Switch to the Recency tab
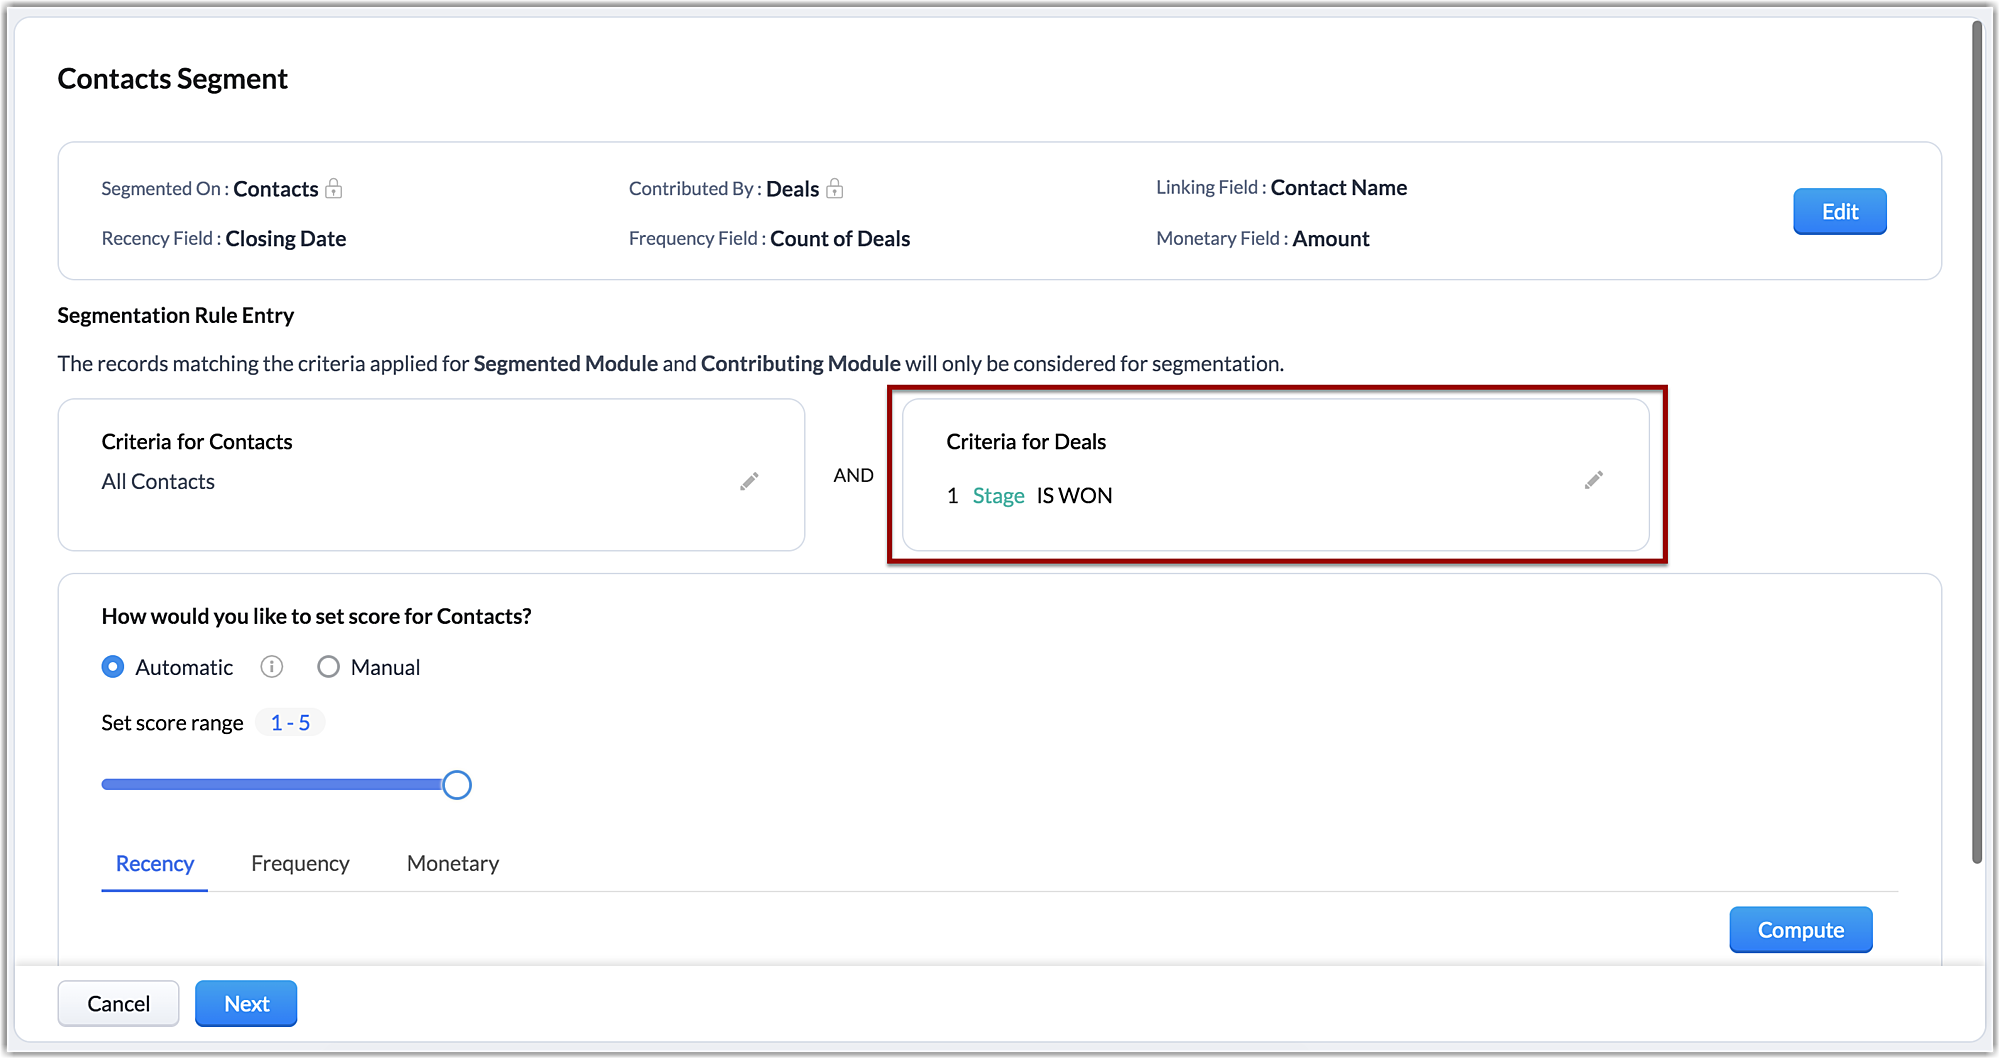Viewport: 2000px width, 1059px height. click(x=155, y=864)
